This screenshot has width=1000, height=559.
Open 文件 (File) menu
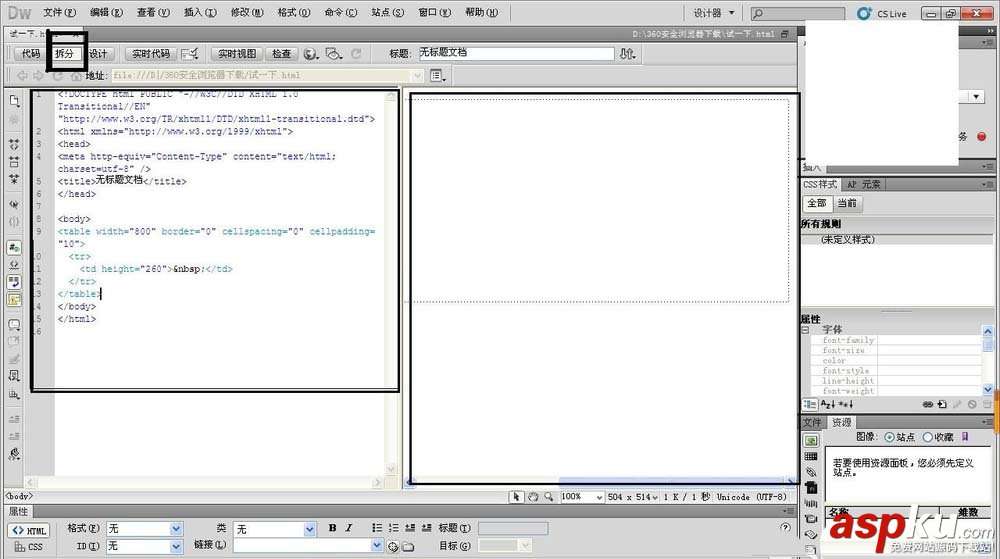[59, 12]
